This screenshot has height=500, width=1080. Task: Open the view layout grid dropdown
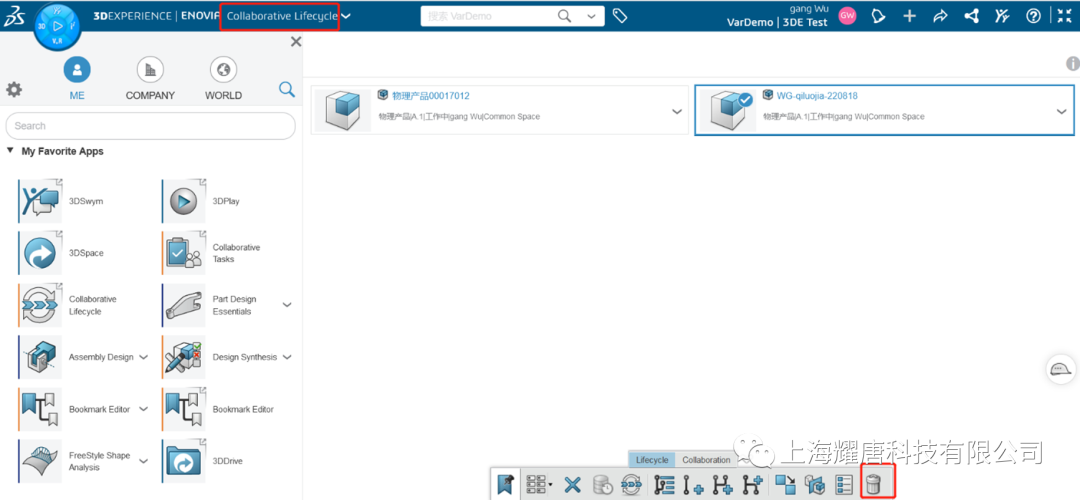coord(539,484)
